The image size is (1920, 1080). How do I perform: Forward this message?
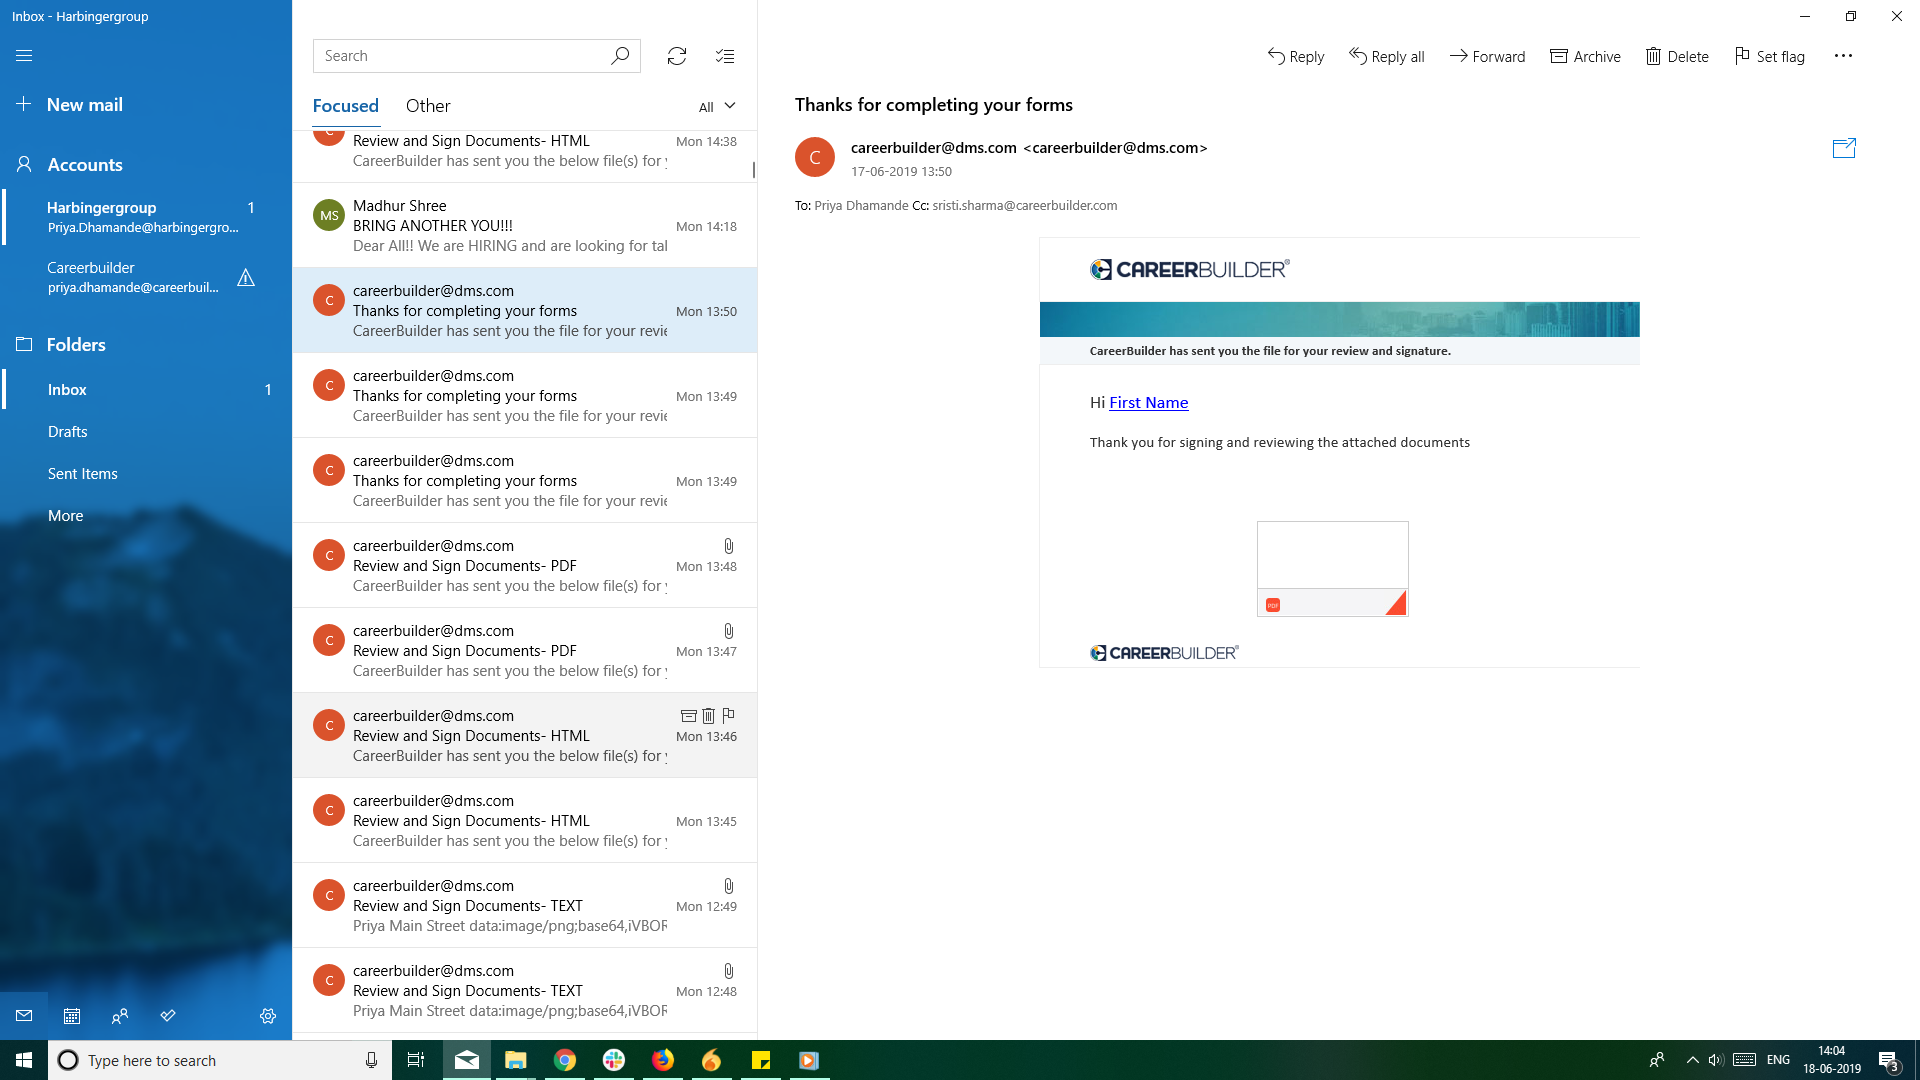pyautogui.click(x=1487, y=56)
